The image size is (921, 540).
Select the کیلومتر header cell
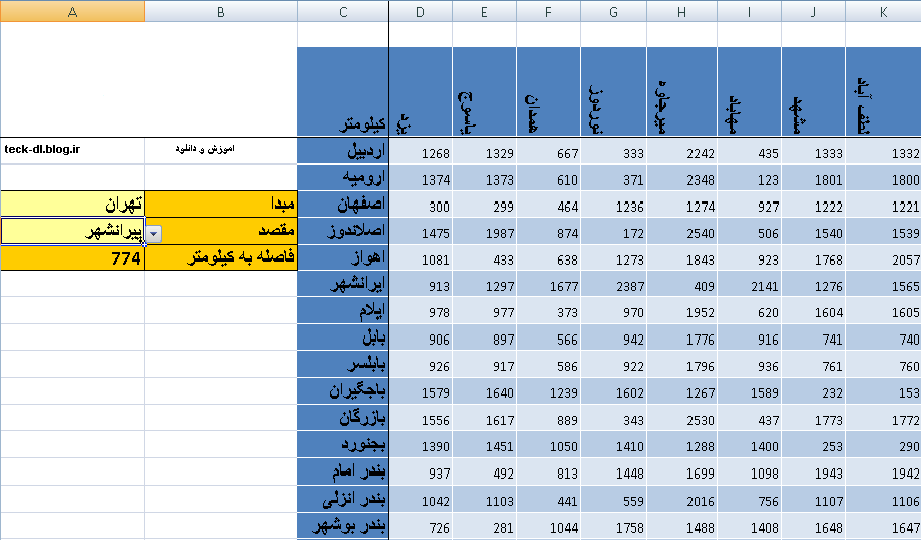pos(343,92)
